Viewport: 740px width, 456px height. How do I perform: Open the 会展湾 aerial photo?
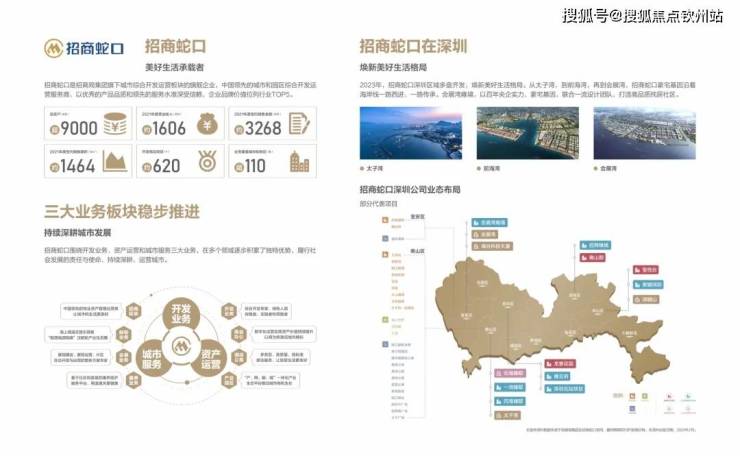coord(645,133)
